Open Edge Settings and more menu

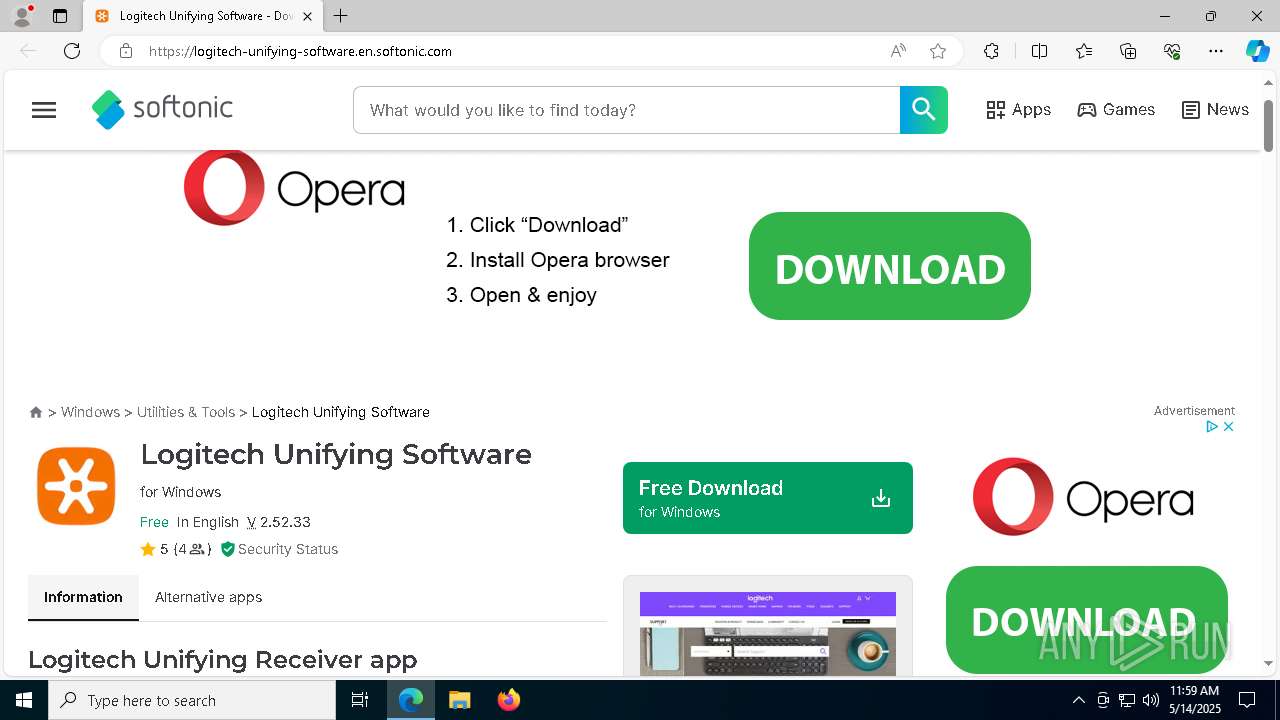coord(1216,51)
